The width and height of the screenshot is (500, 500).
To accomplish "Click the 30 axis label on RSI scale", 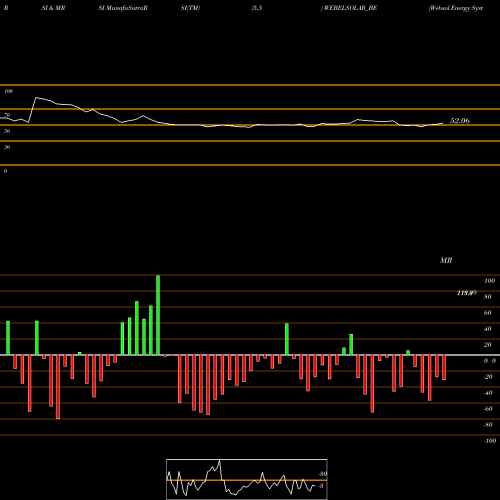I will 7,147.
